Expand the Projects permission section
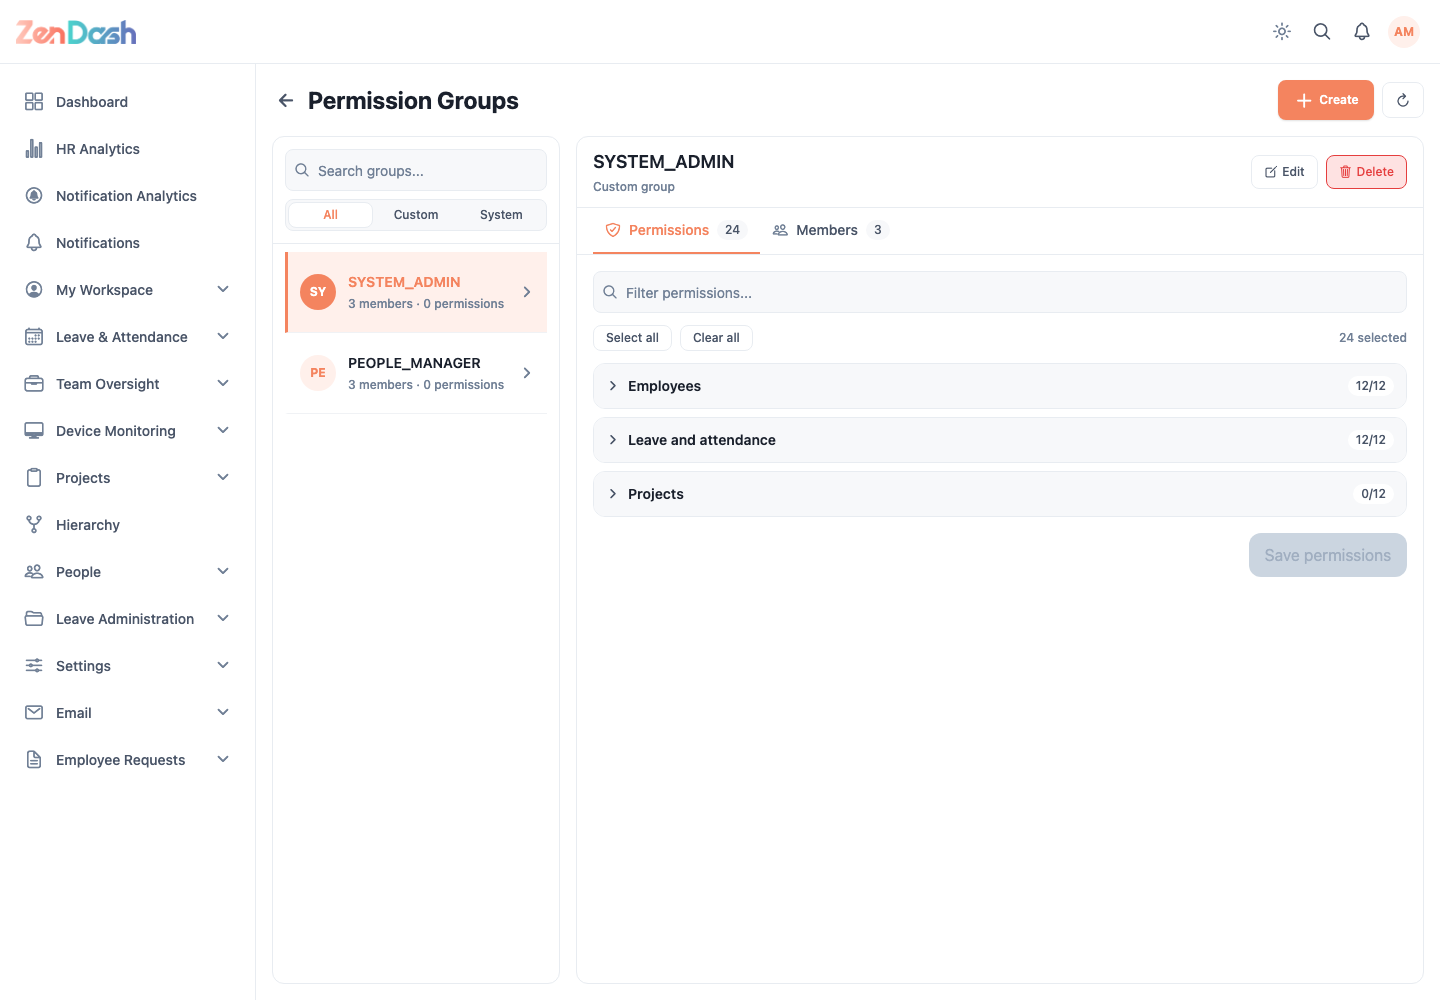The width and height of the screenshot is (1440, 1000). 1000,494
